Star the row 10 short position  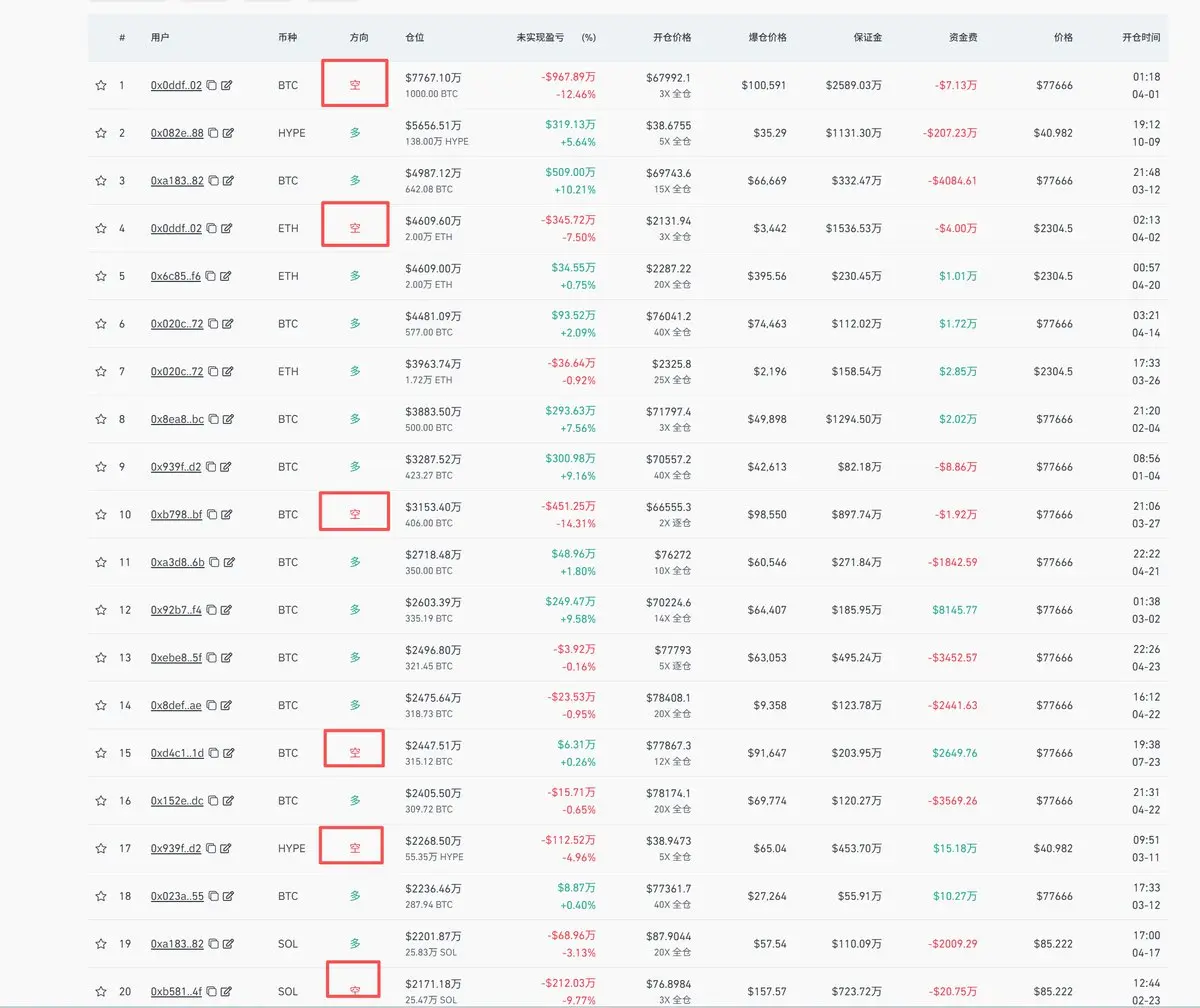[x=100, y=515]
